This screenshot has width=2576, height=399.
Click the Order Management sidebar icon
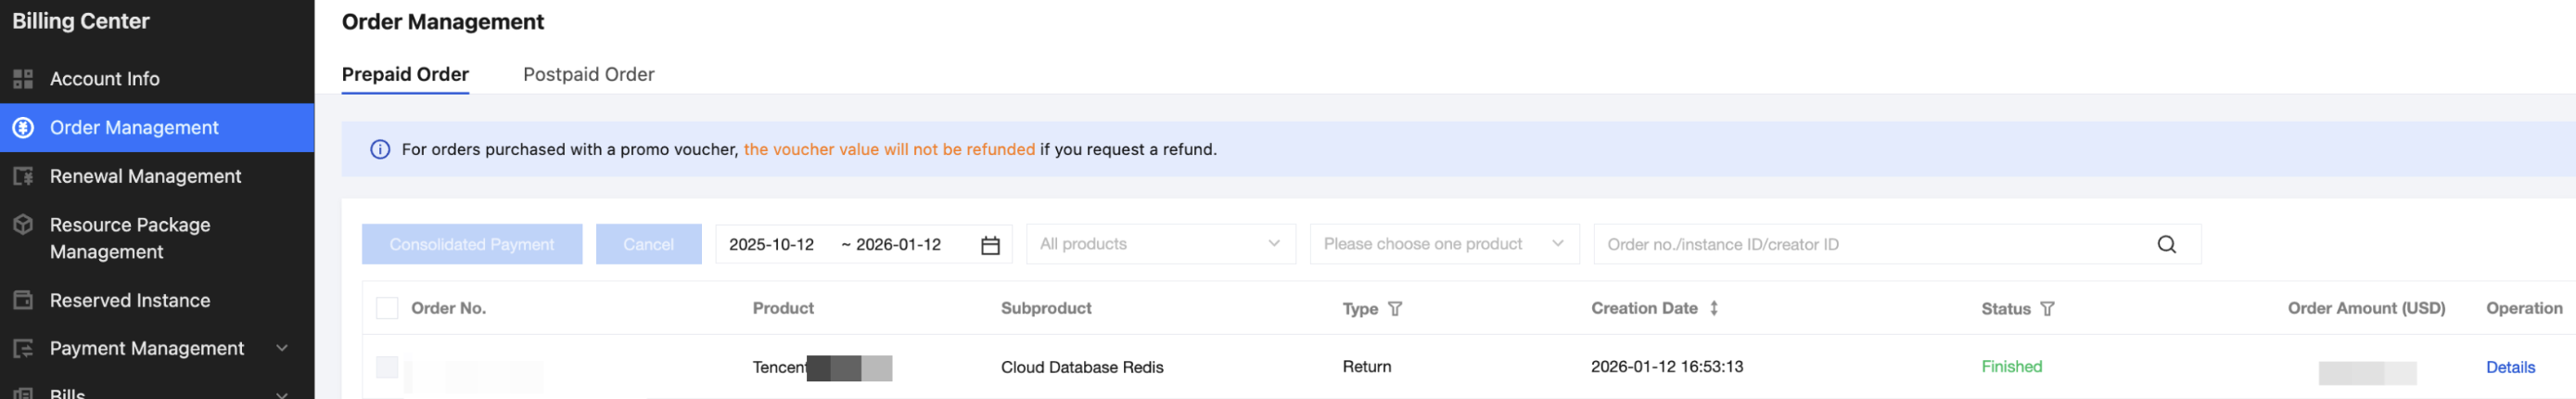click(x=23, y=128)
